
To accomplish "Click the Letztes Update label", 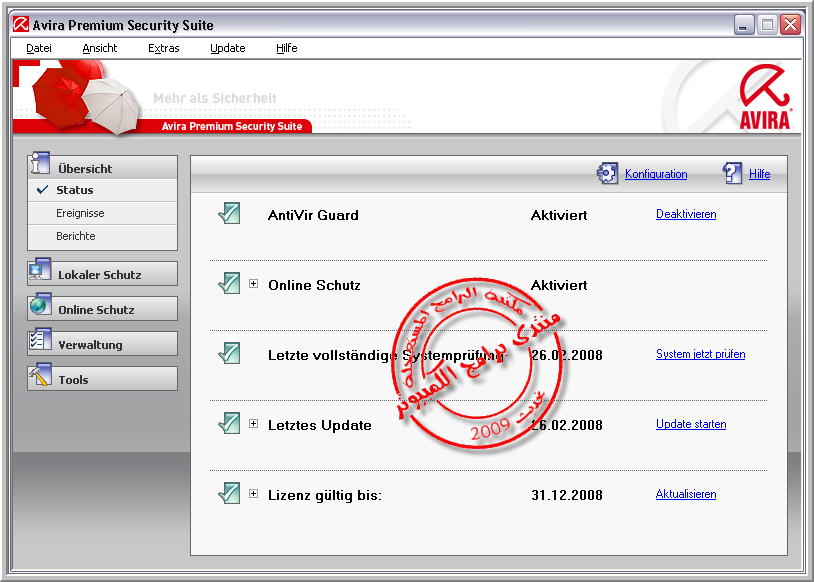I will point(319,425).
